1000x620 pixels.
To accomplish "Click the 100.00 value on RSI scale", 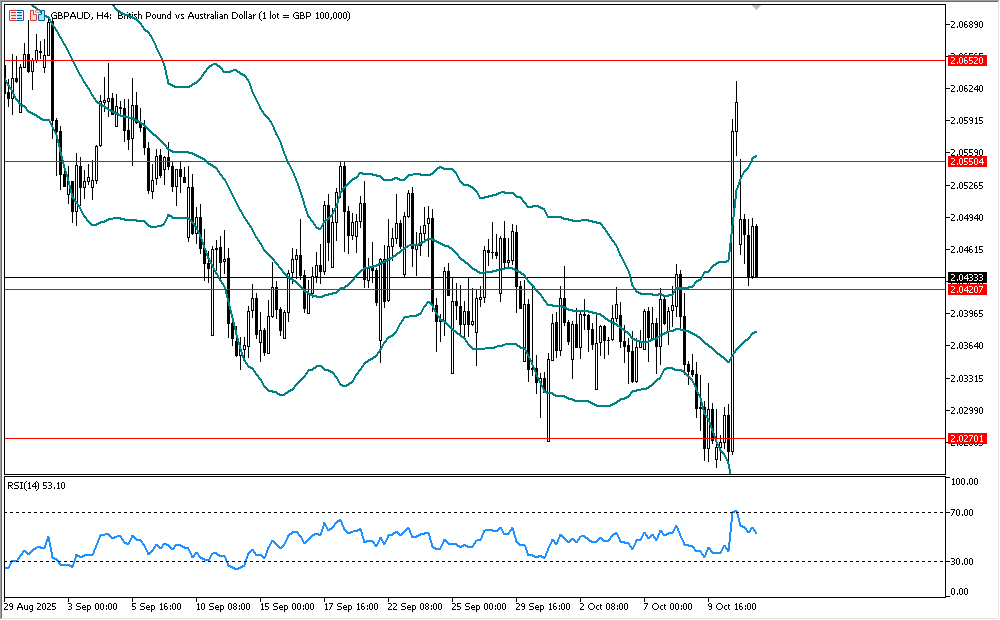I will coord(964,482).
